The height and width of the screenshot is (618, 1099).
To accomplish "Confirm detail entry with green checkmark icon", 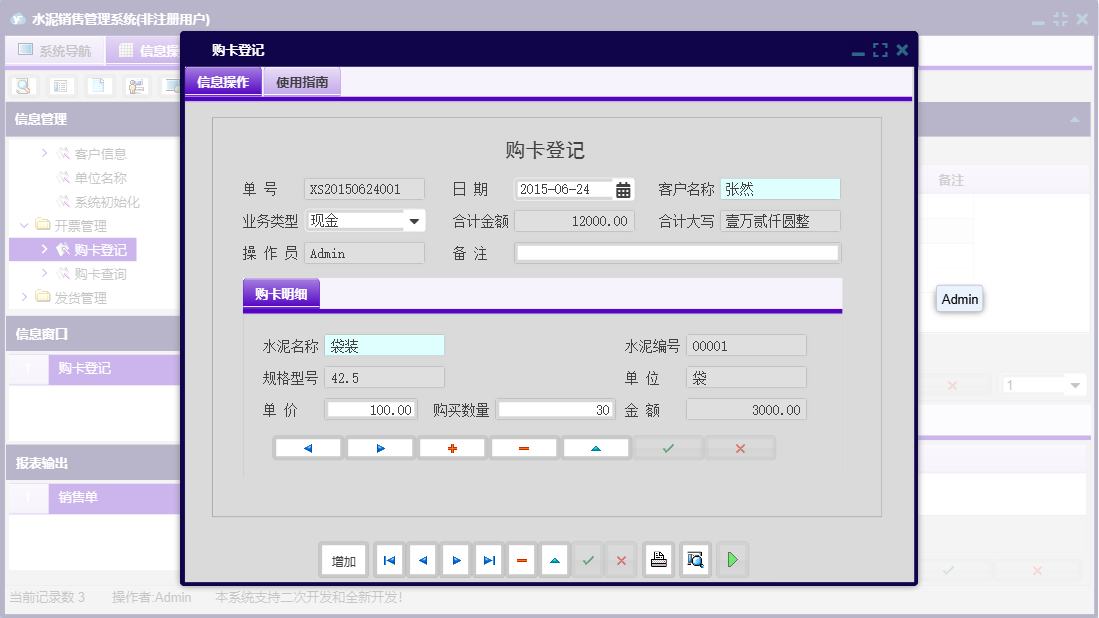I will coord(668,447).
